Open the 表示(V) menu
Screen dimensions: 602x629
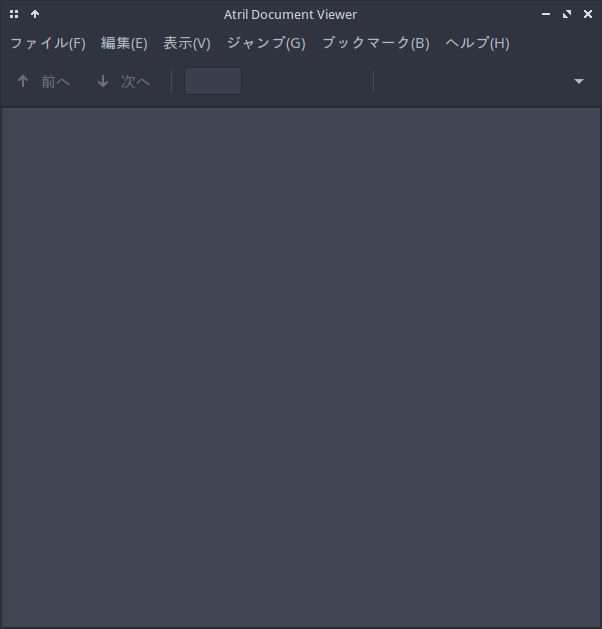(x=187, y=43)
